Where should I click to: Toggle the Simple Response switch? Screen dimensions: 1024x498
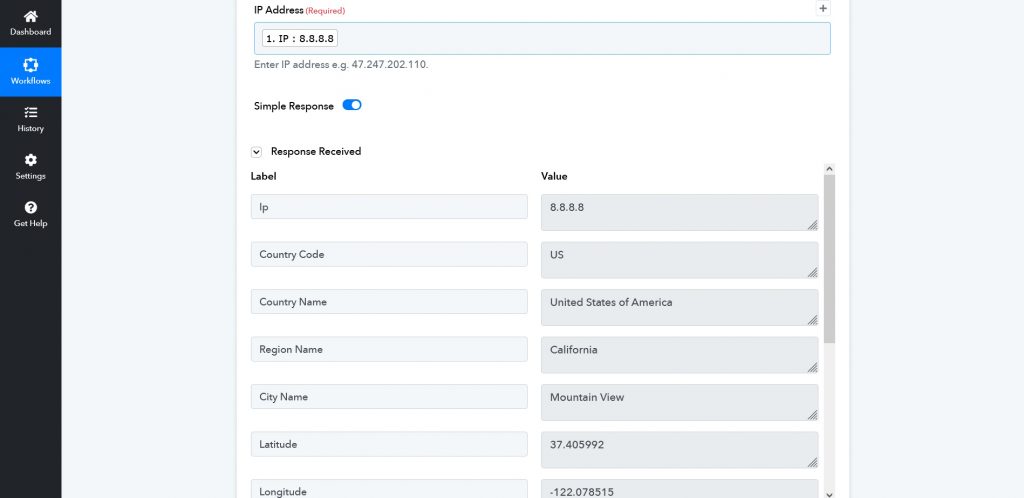[x=352, y=105]
